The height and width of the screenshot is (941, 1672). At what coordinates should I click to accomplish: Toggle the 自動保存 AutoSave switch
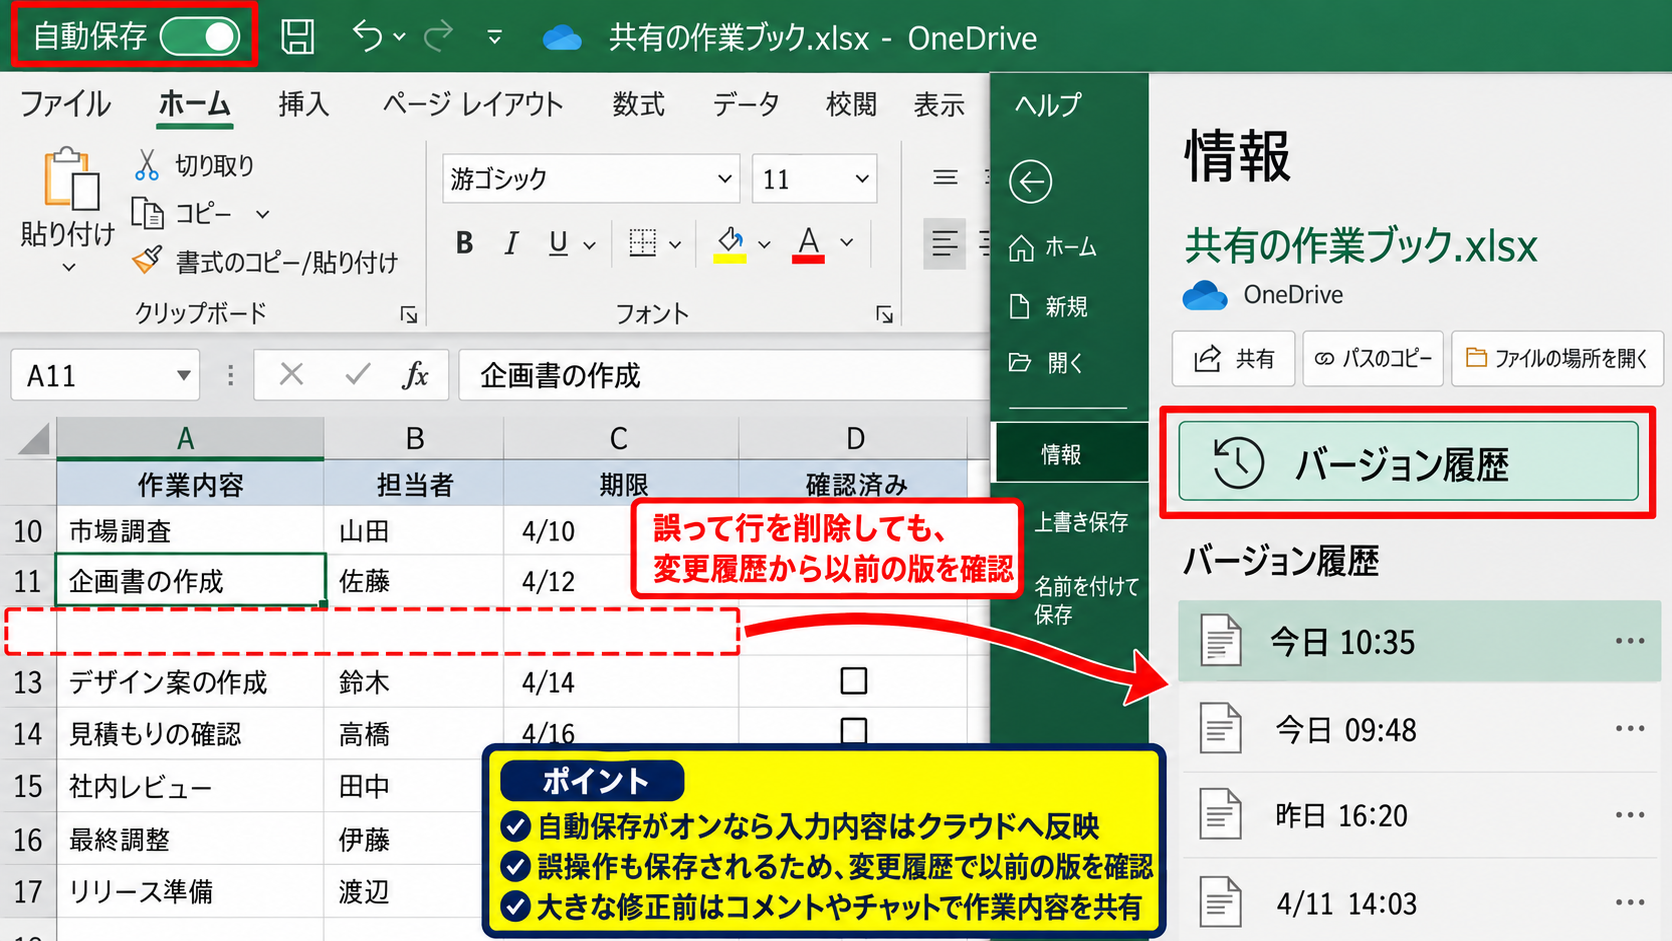(200, 37)
